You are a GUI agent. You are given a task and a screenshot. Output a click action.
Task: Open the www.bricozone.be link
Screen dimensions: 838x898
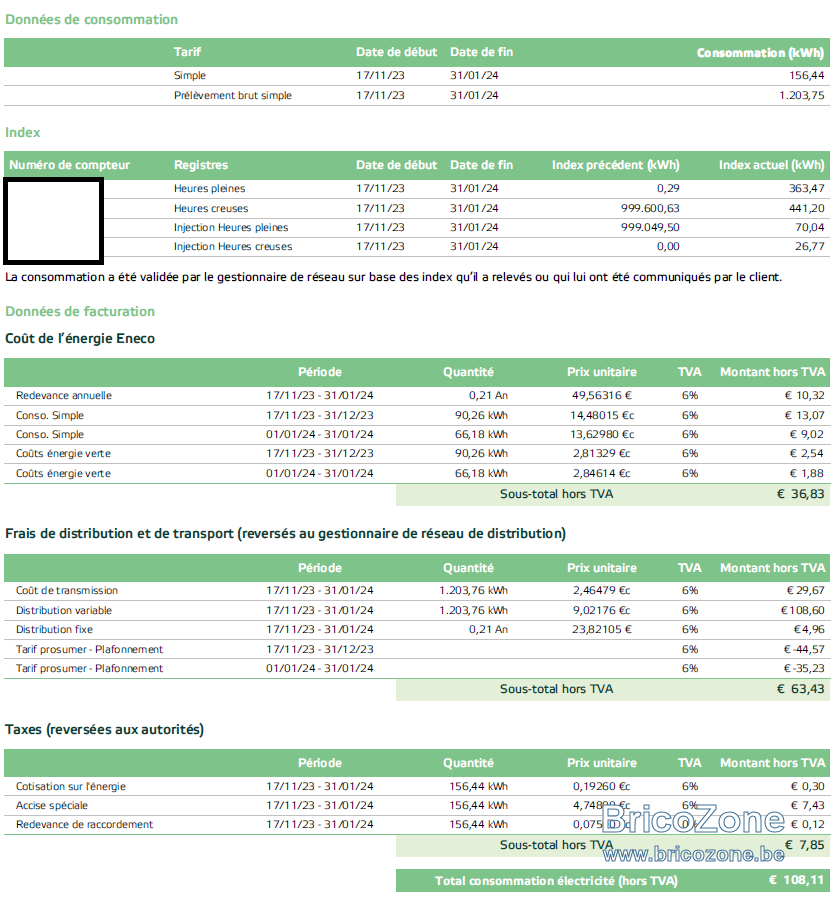coord(693,854)
